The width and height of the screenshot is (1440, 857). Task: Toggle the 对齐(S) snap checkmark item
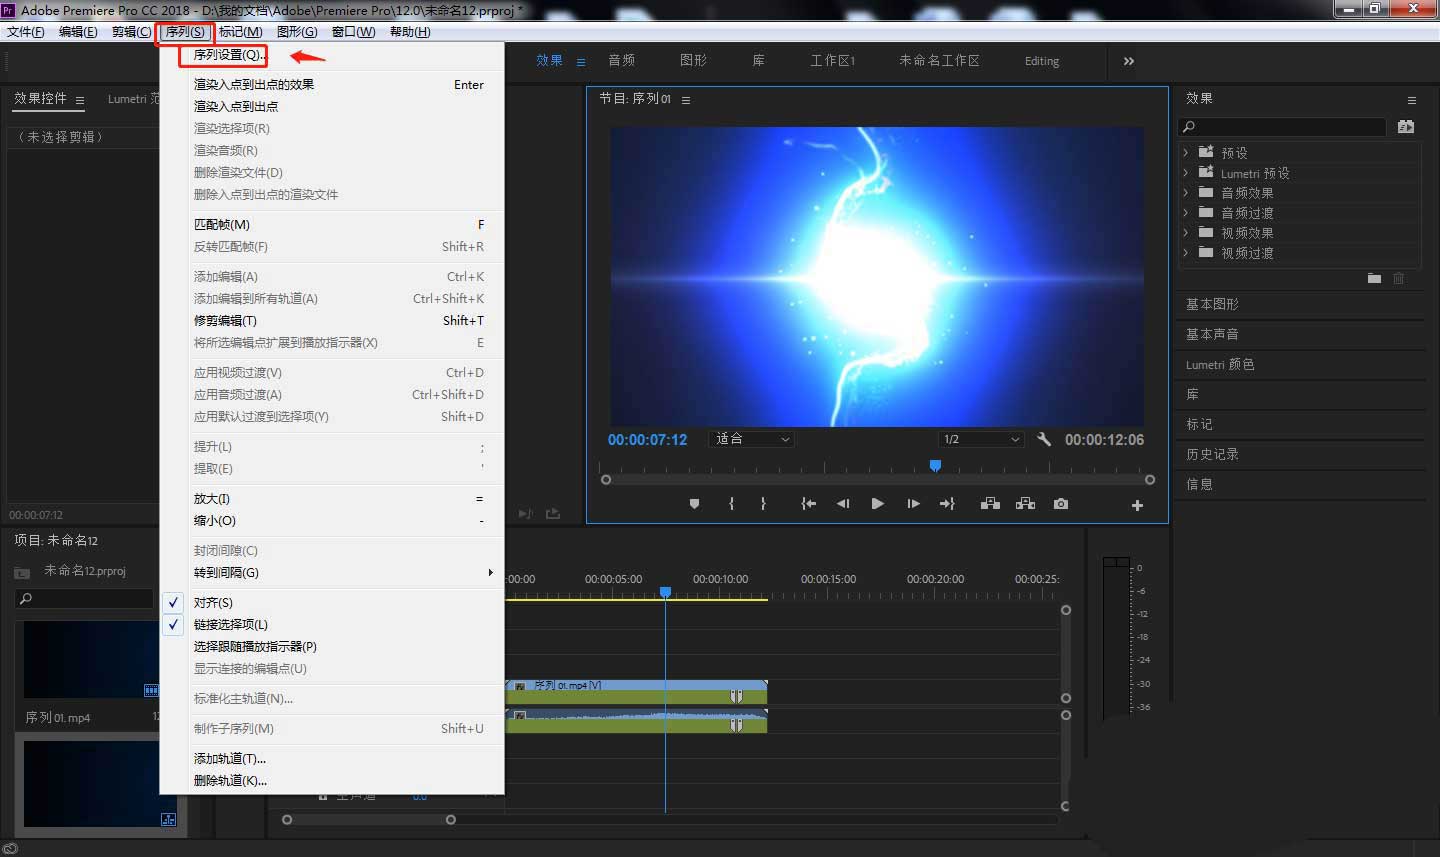(x=213, y=602)
